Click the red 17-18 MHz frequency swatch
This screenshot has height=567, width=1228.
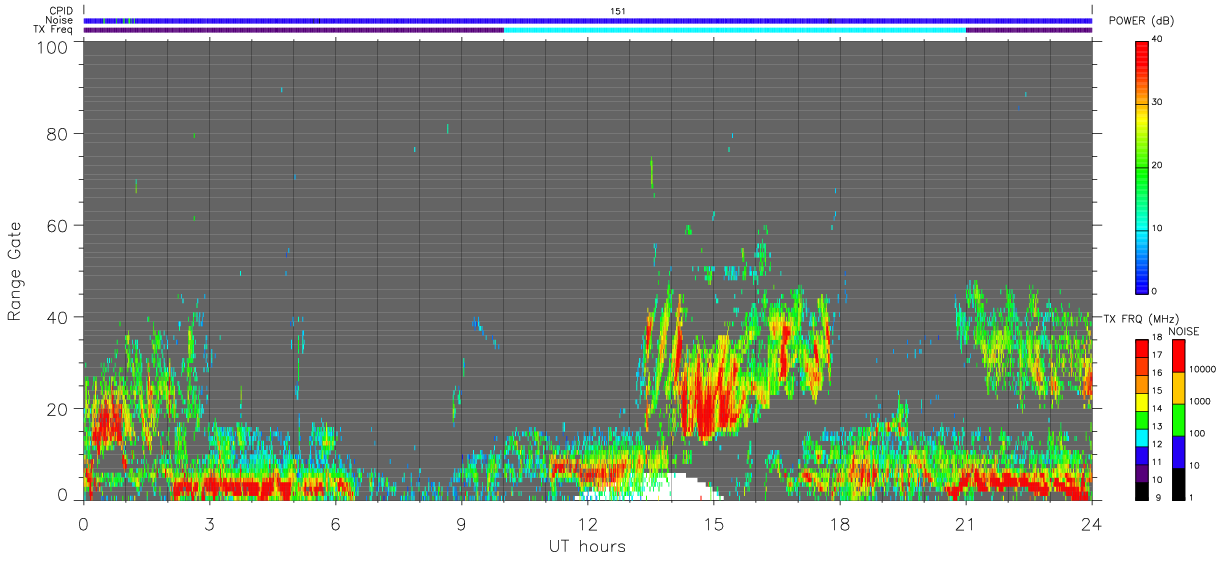pyautogui.click(x=1141, y=347)
